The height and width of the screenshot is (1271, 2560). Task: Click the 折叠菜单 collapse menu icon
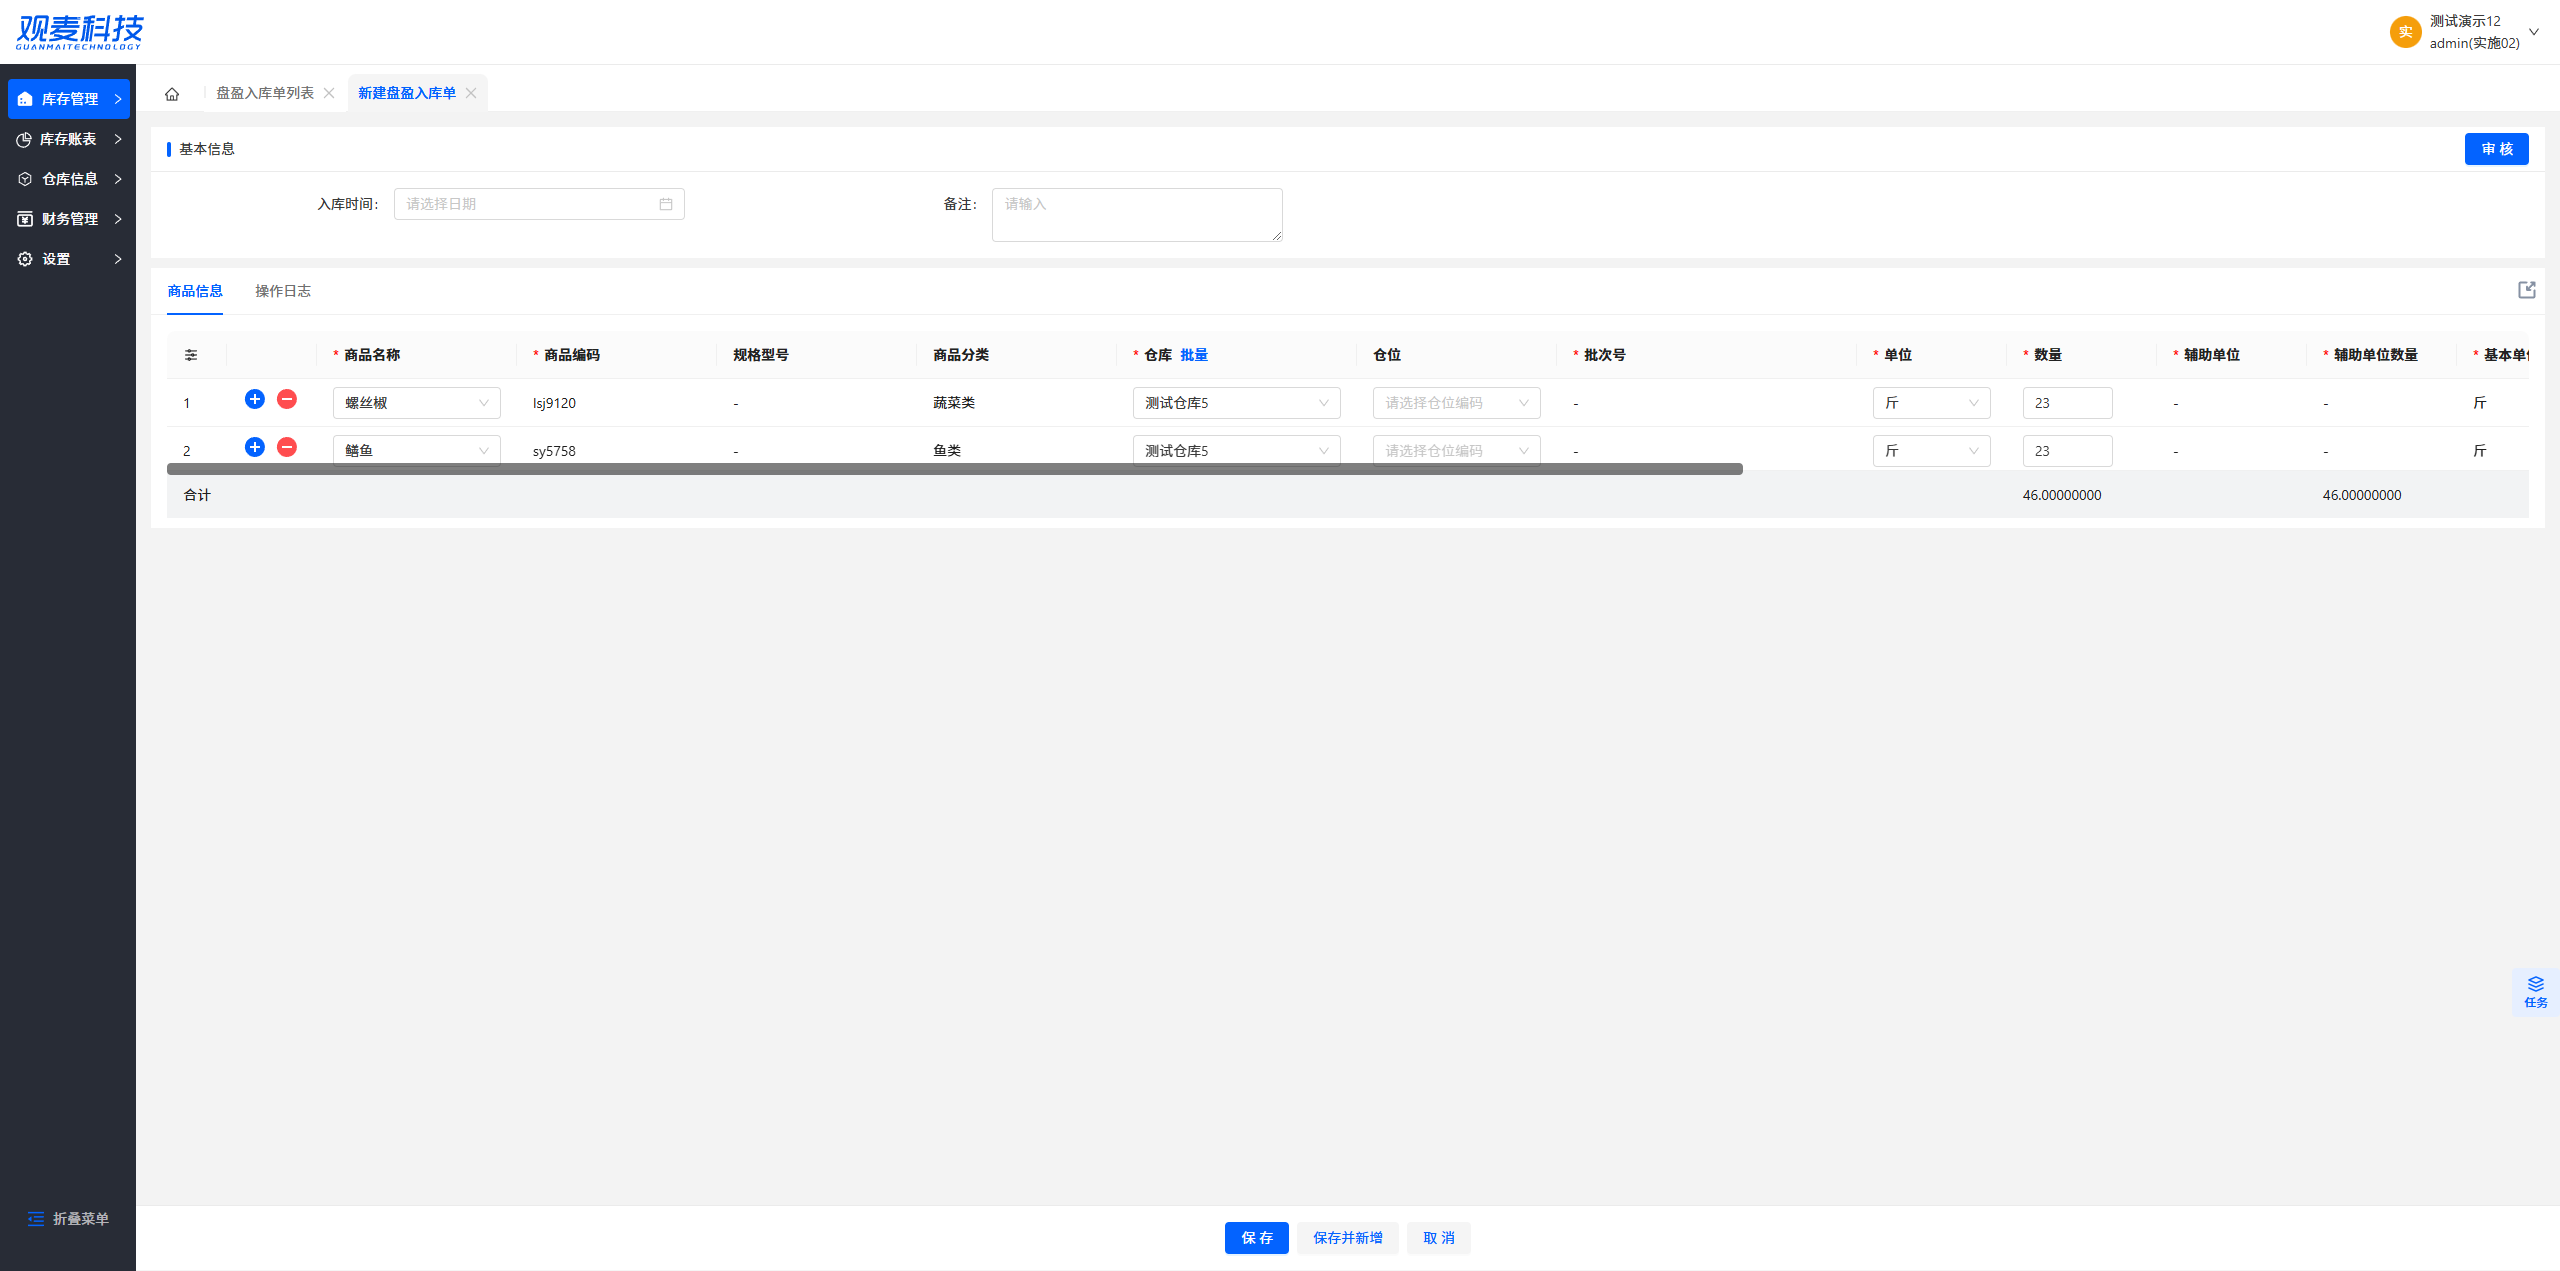[36, 1218]
